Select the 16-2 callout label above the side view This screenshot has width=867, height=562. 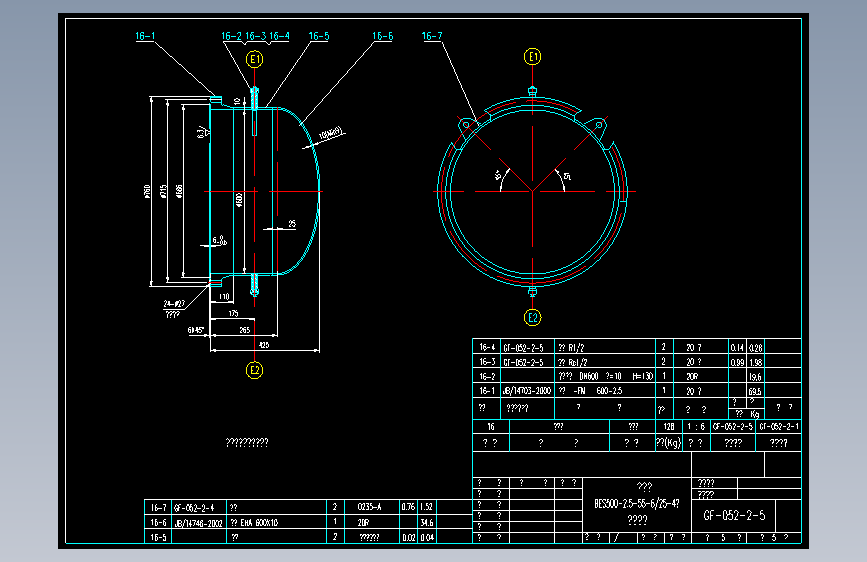click(232, 37)
